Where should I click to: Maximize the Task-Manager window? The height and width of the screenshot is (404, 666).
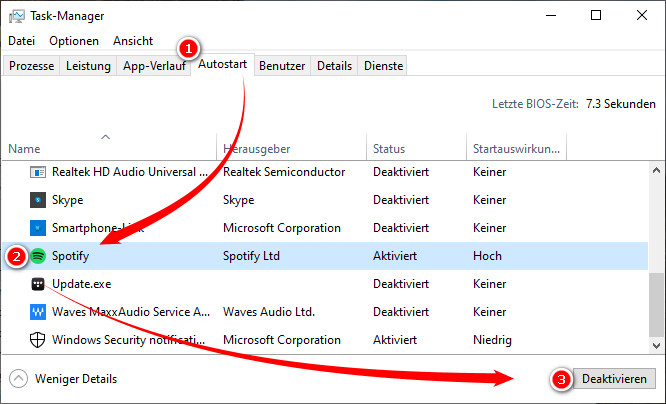(596, 15)
